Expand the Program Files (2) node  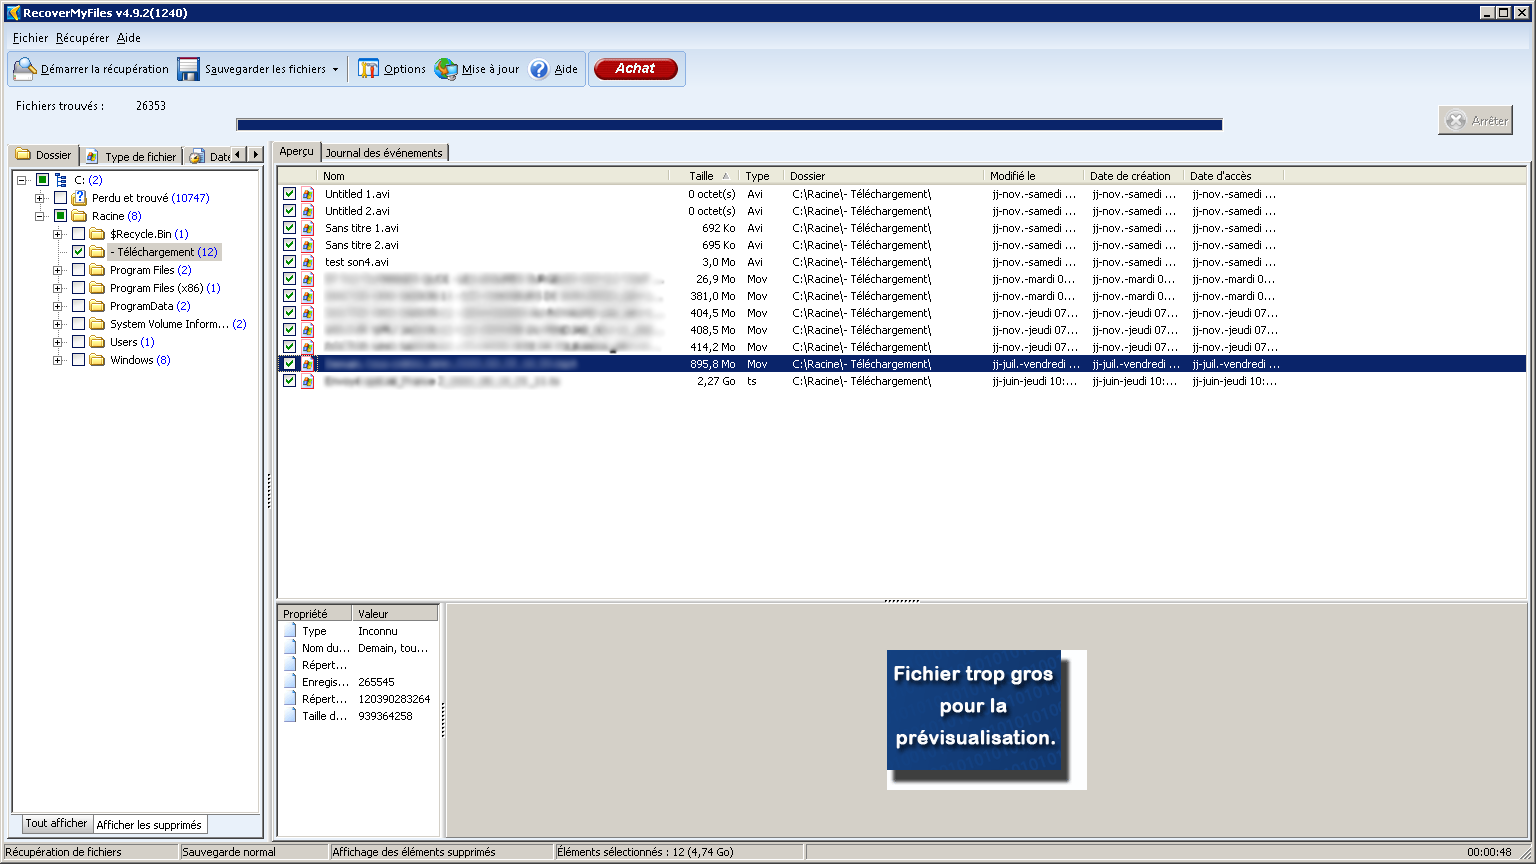58,270
